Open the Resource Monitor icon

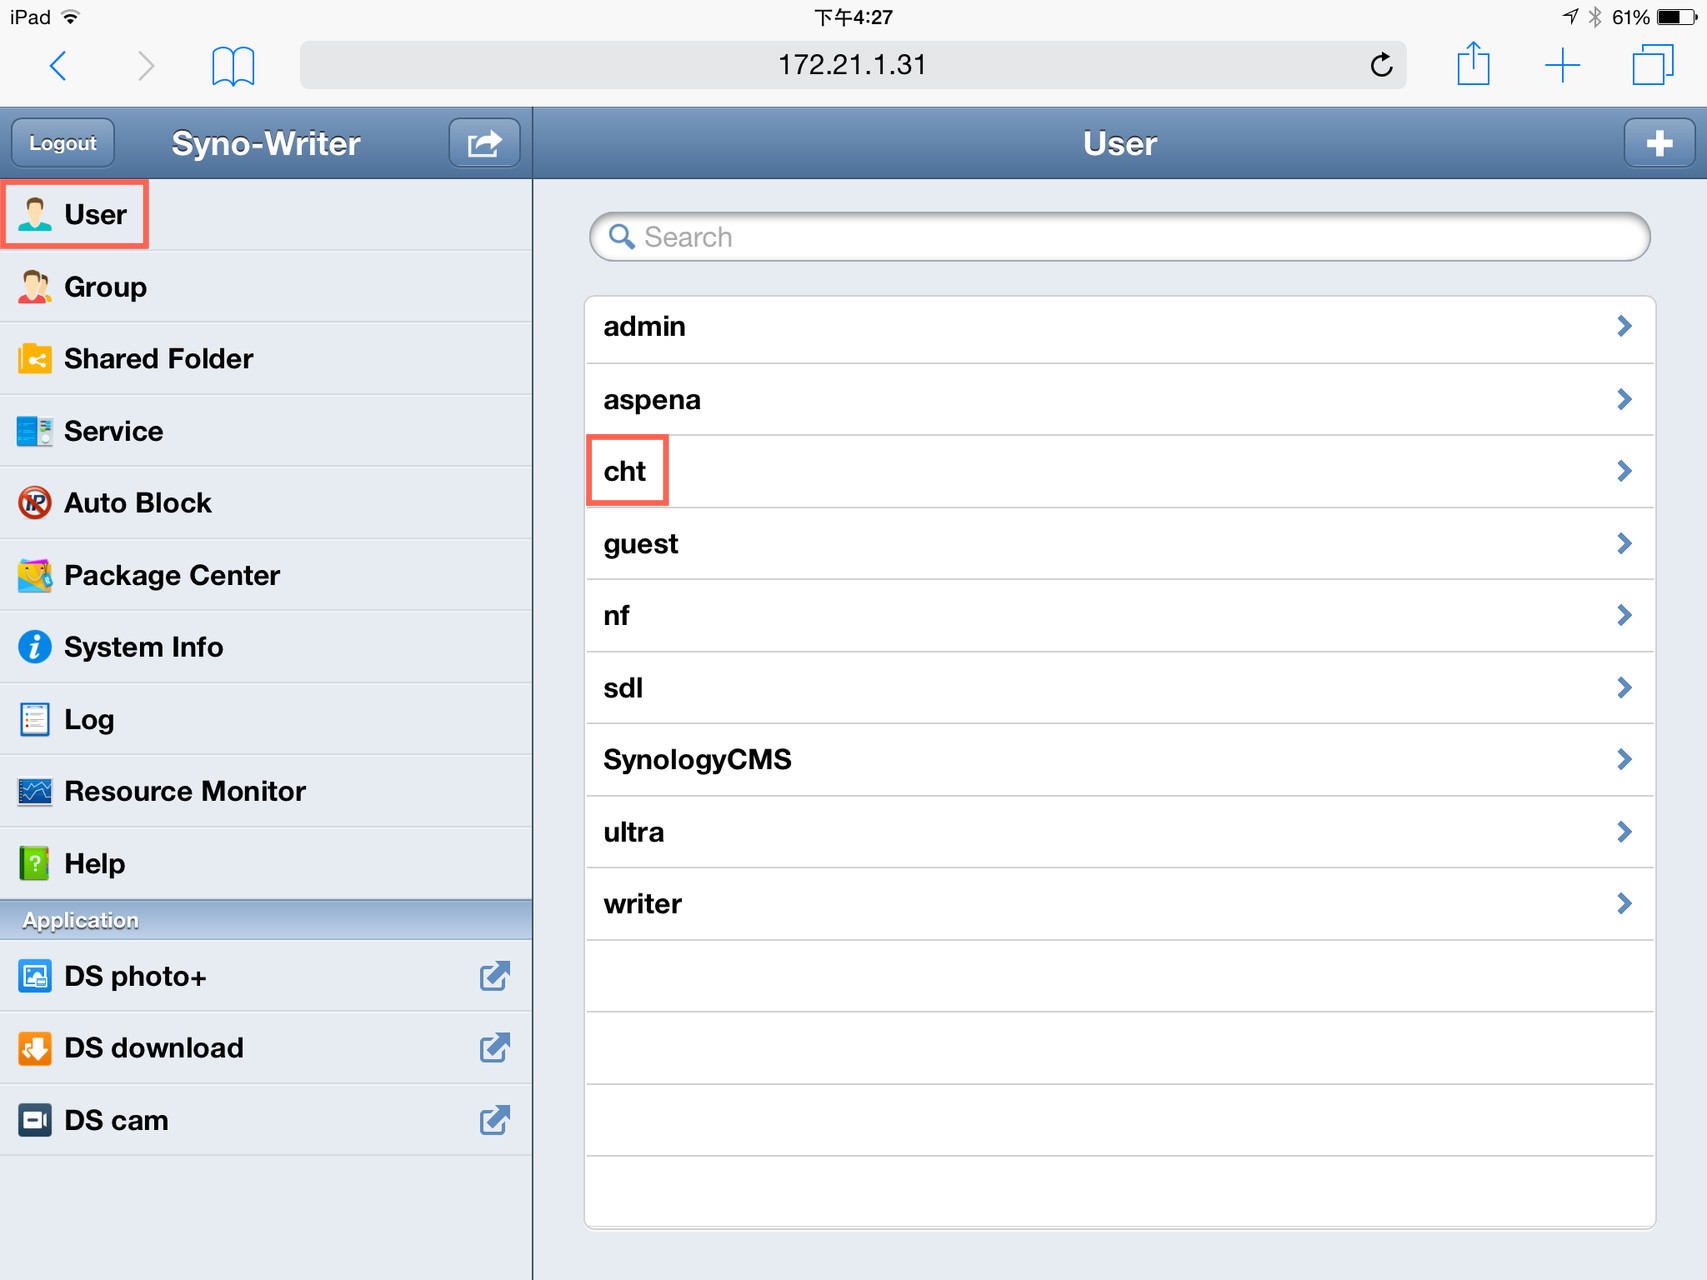pos(35,791)
